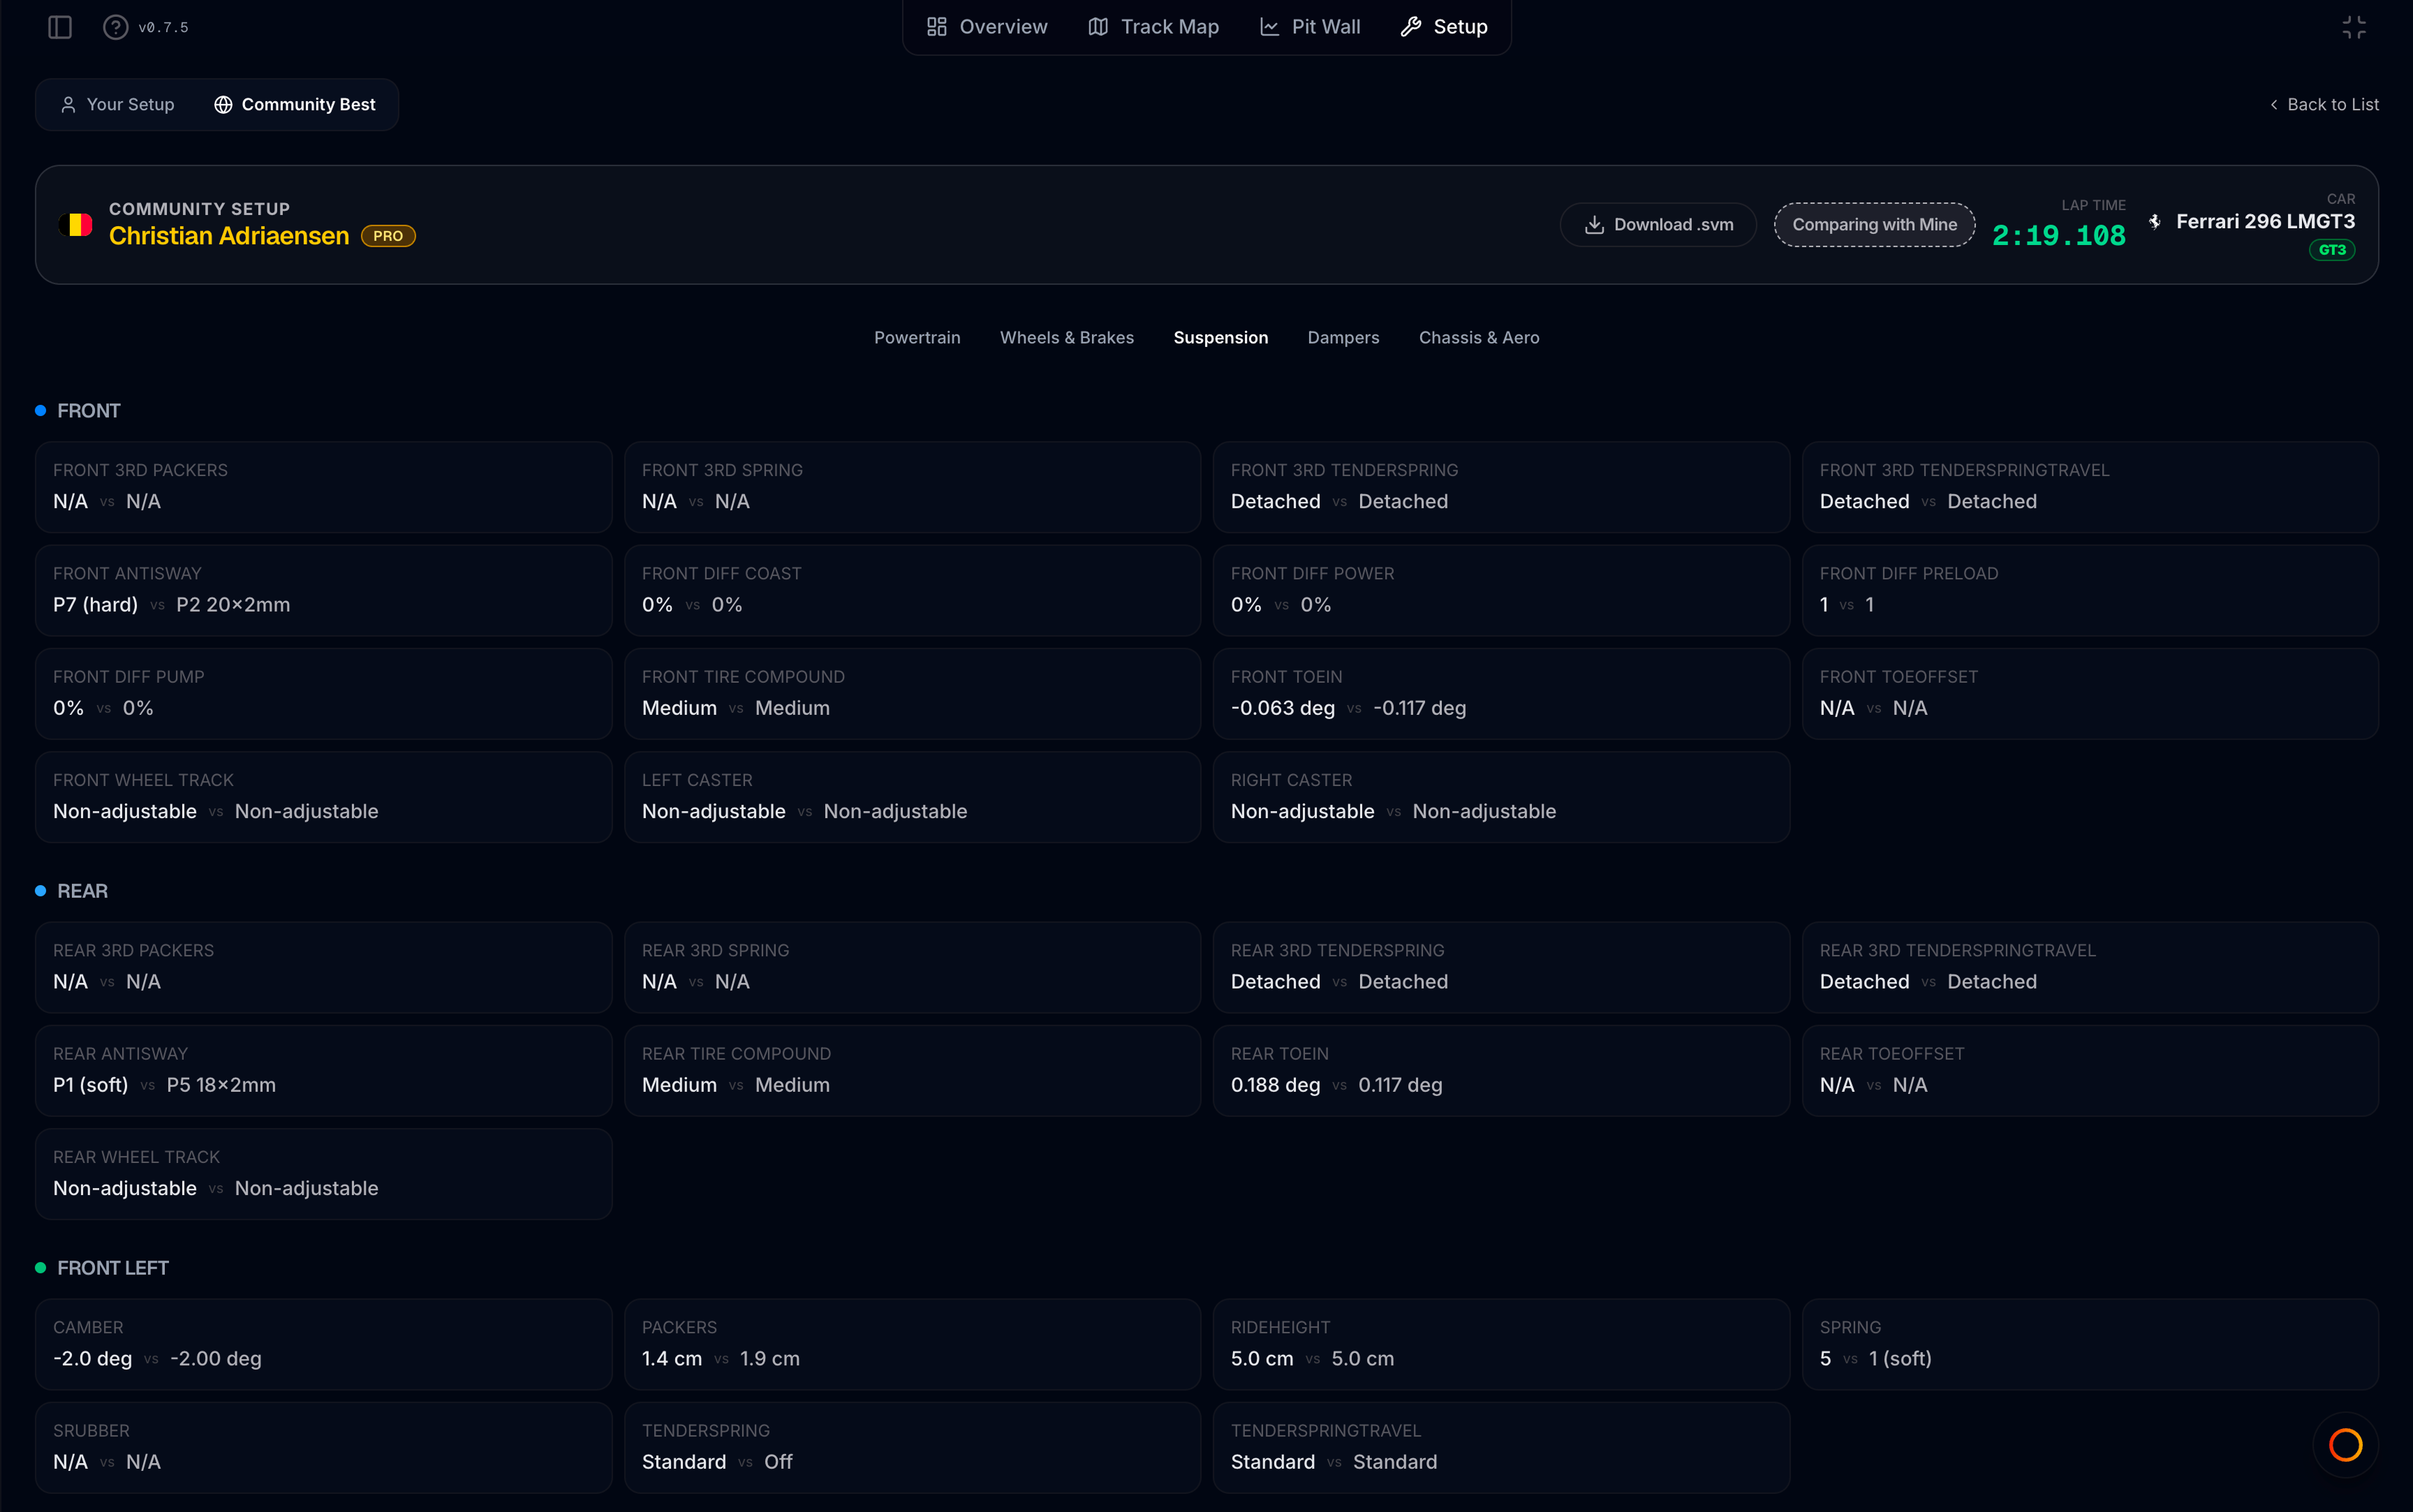The image size is (2413, 1512).
Task: Click the FRONT section heading
Action: pyautogui.click(x=88, y=411)
